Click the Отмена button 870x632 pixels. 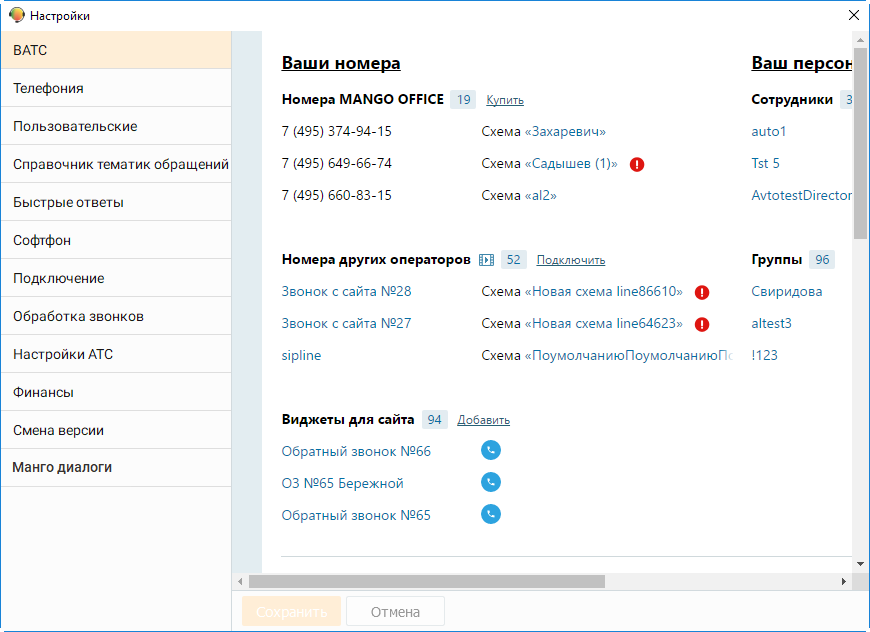395,611
